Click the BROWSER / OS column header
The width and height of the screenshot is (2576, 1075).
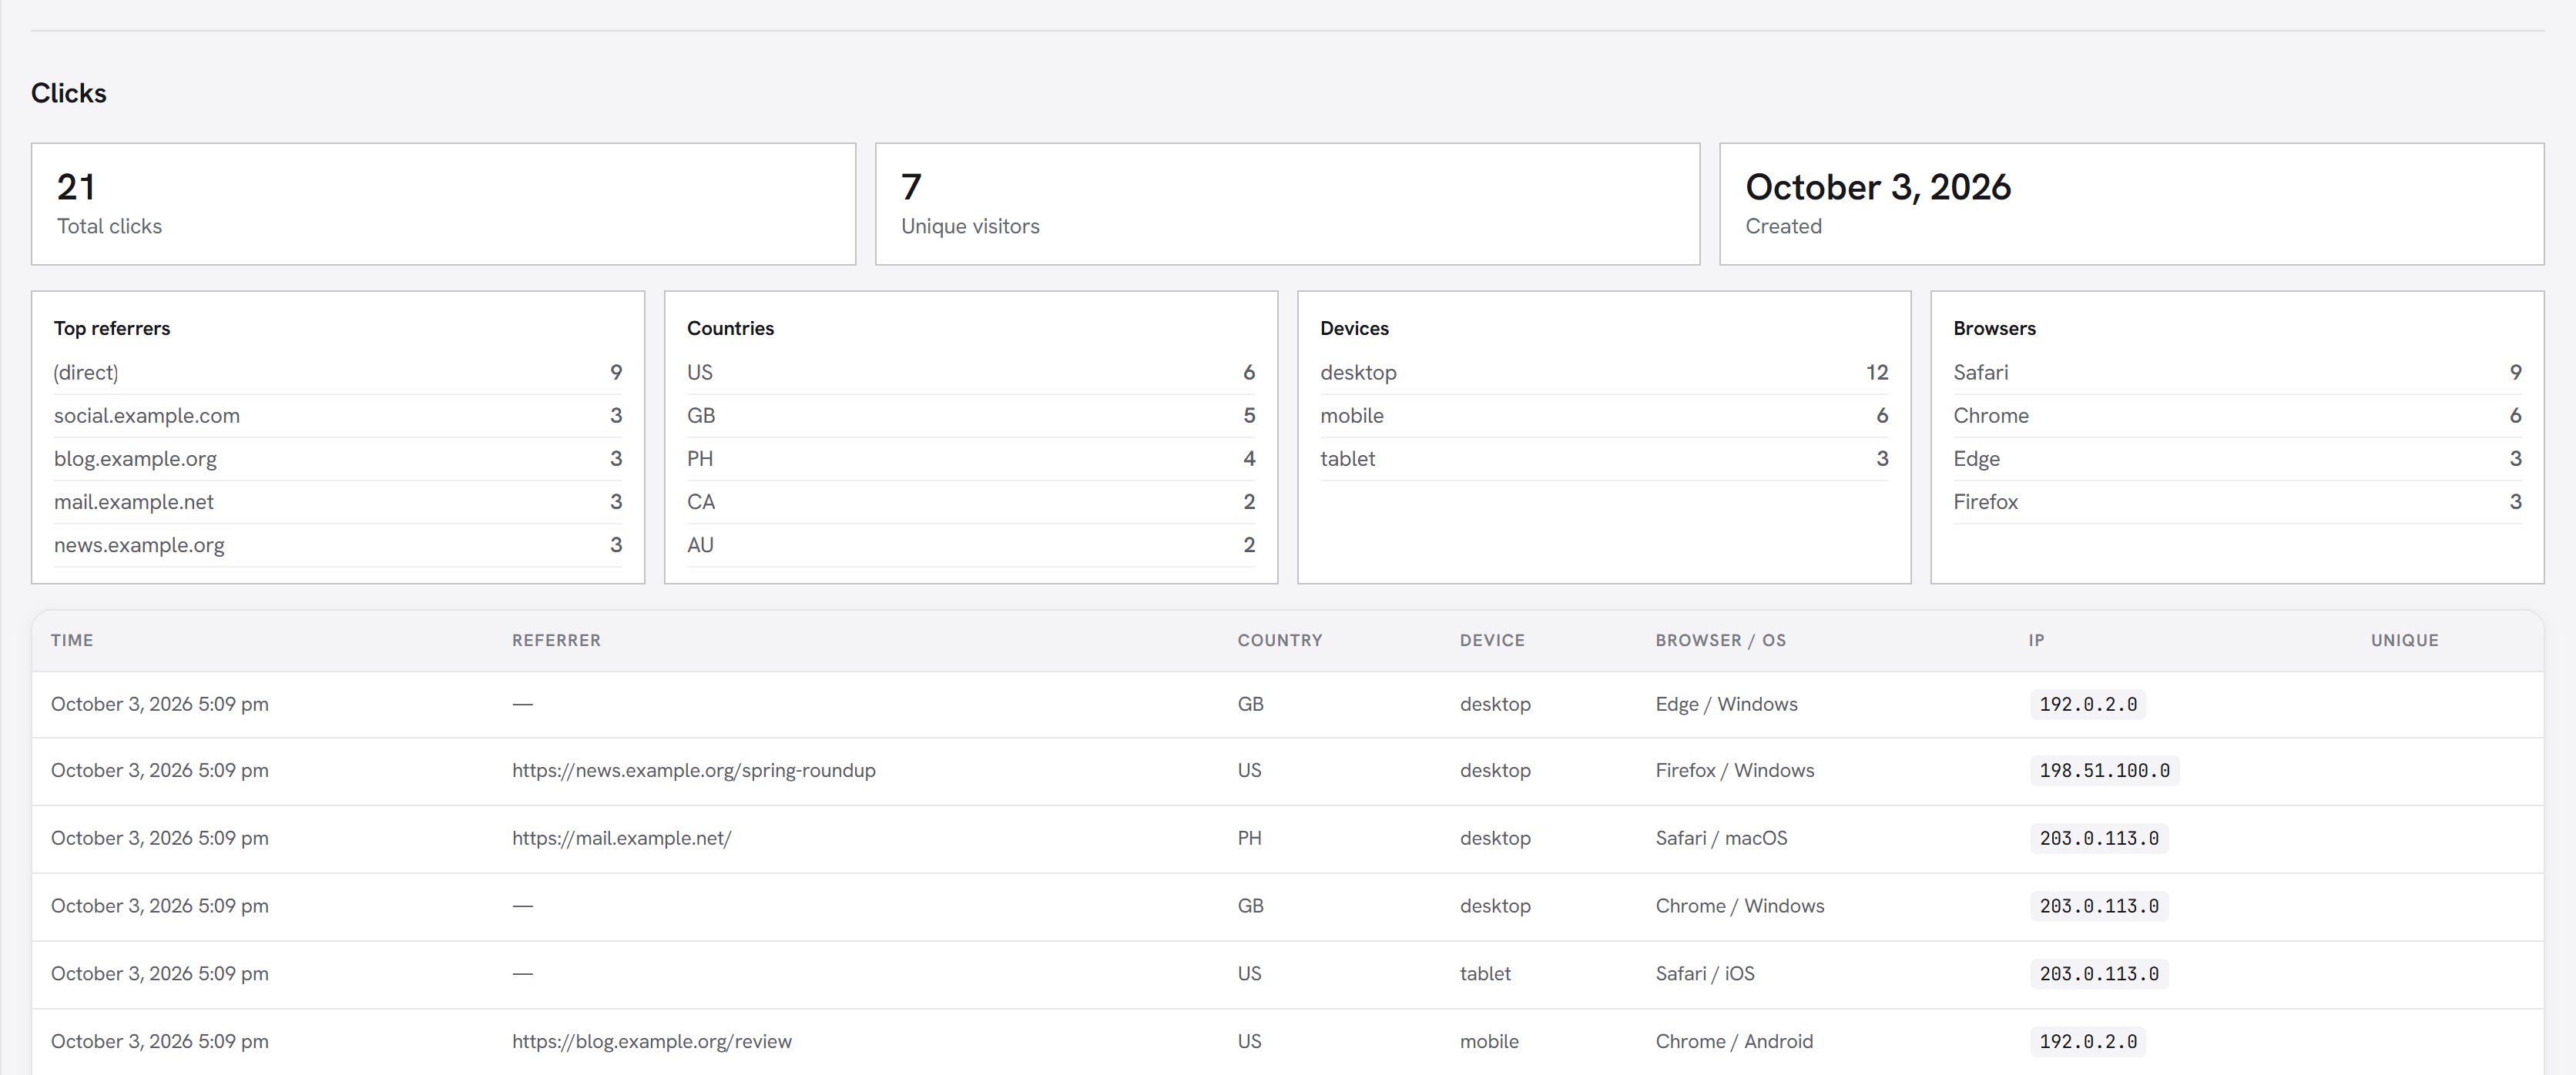tap(1720, 640)
